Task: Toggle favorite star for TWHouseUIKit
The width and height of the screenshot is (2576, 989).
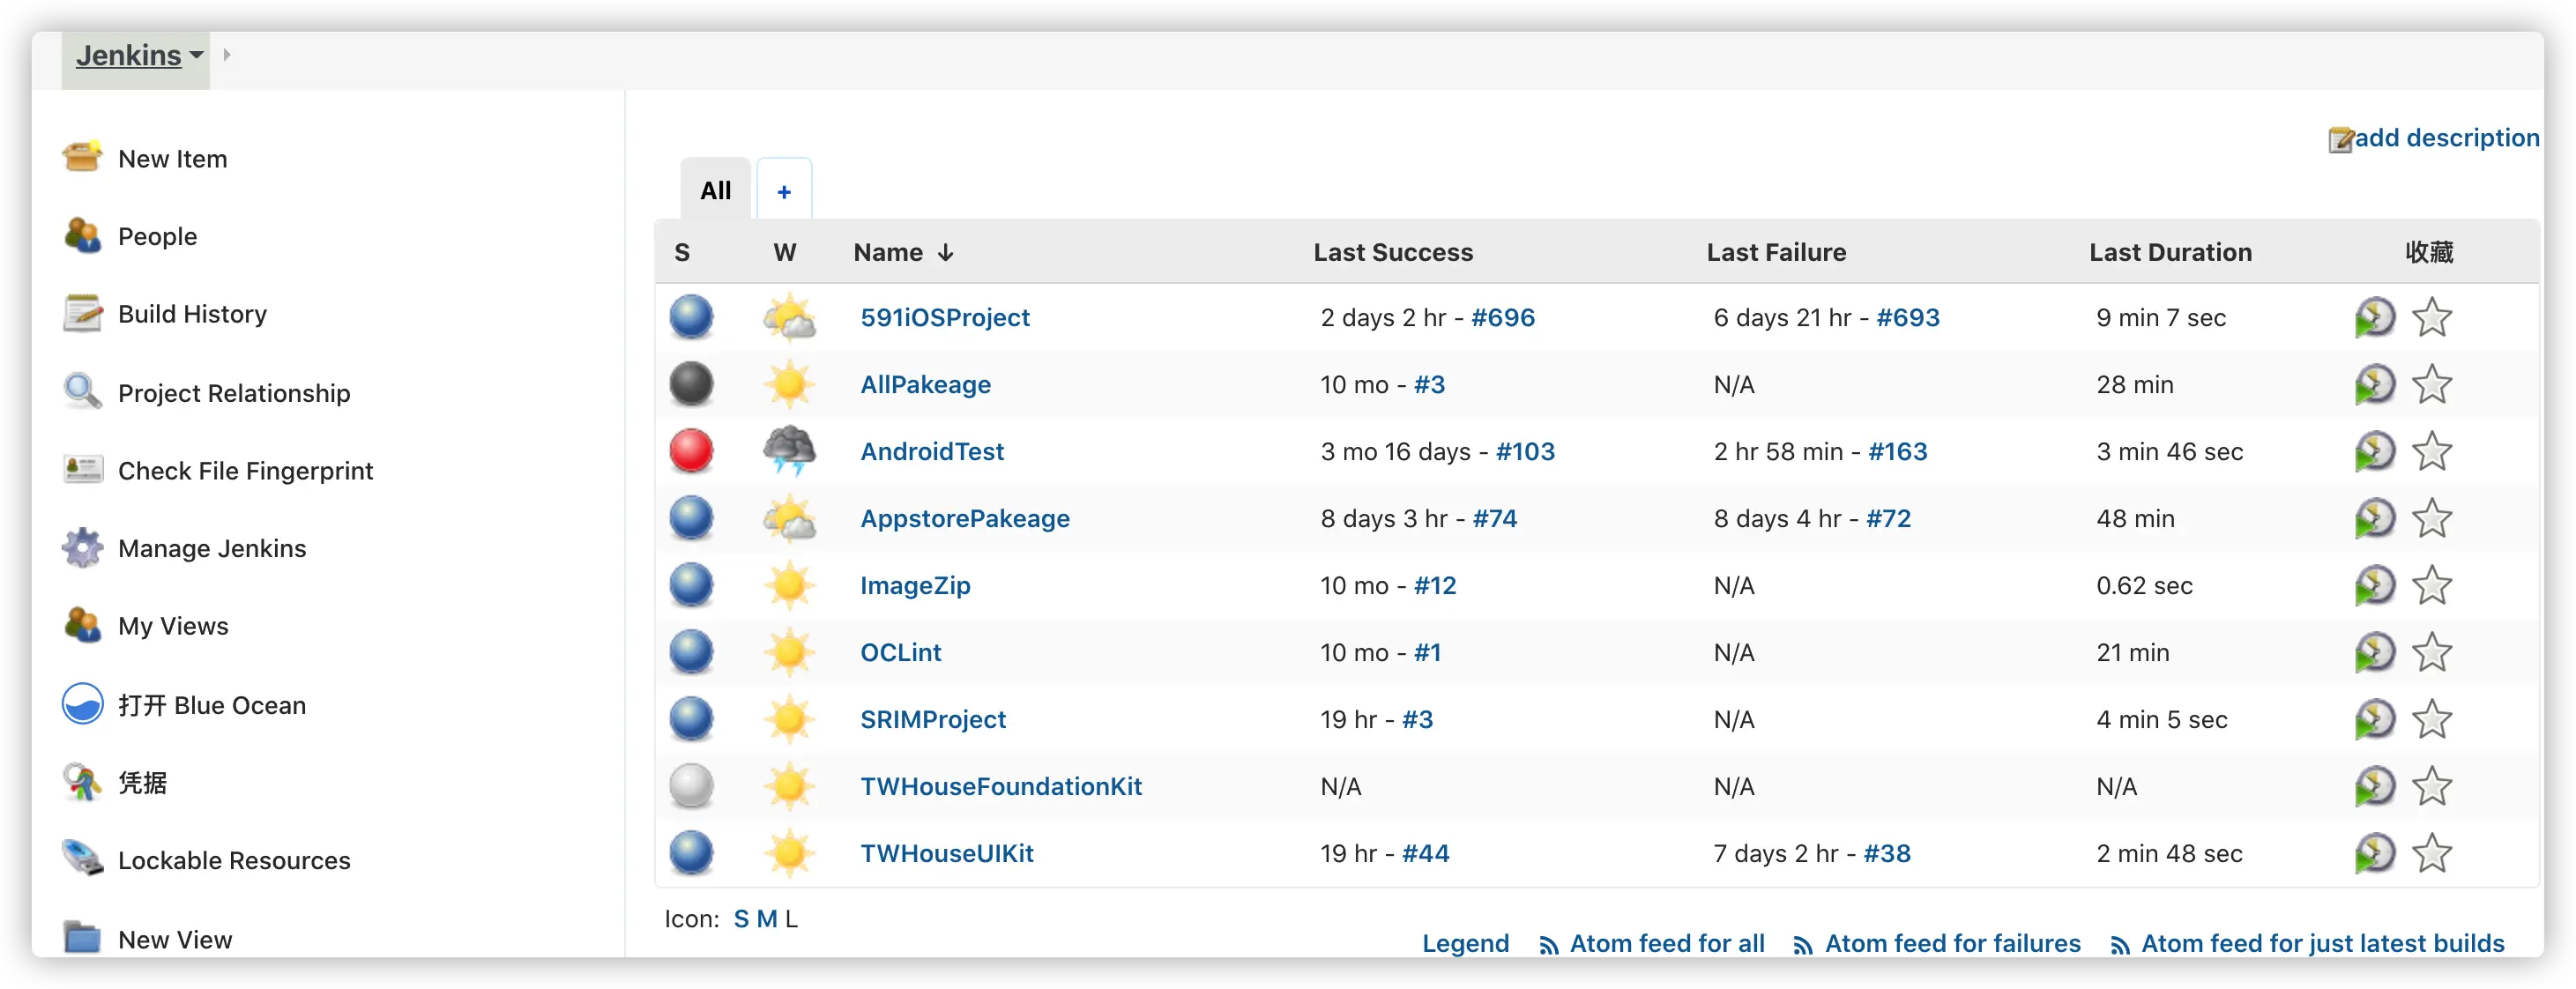Action: tap(2431, 854)
